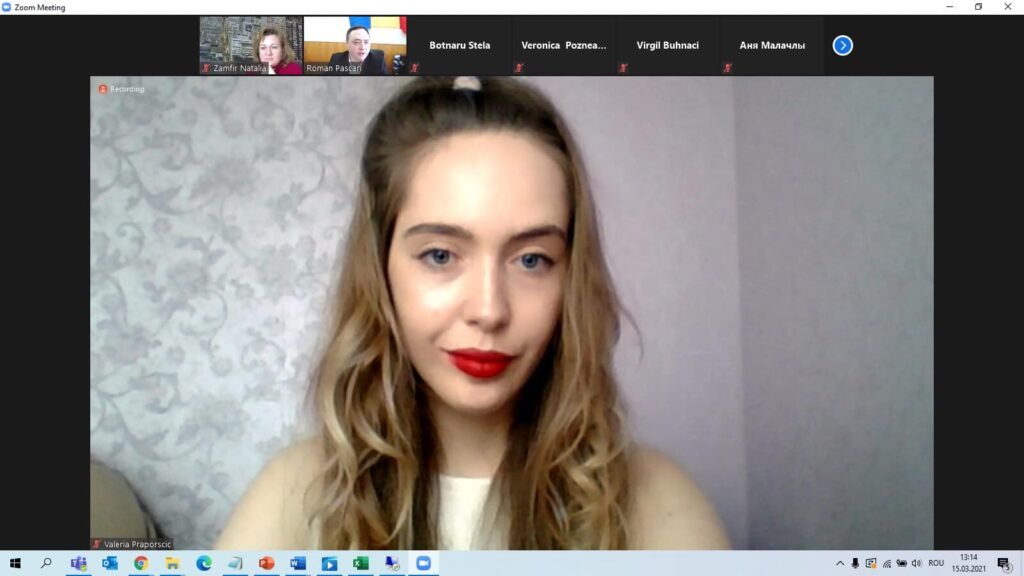Open Word from the taskbar
Image resolution: width=1024 pixels, height=576 pixels.
click(298, 563)
